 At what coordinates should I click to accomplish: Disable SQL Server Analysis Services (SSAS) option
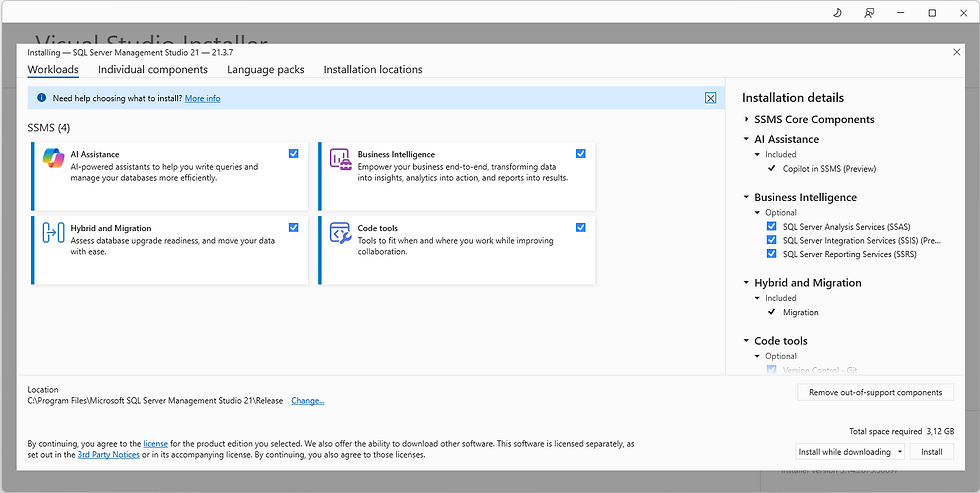point(771,226)
